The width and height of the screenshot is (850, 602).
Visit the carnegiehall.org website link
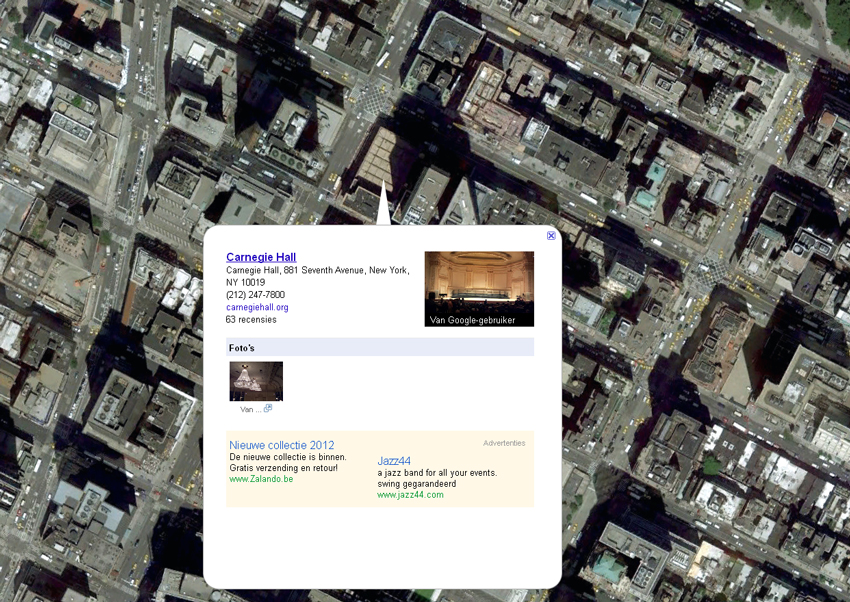pyautogui.click(x=257, y=307)
